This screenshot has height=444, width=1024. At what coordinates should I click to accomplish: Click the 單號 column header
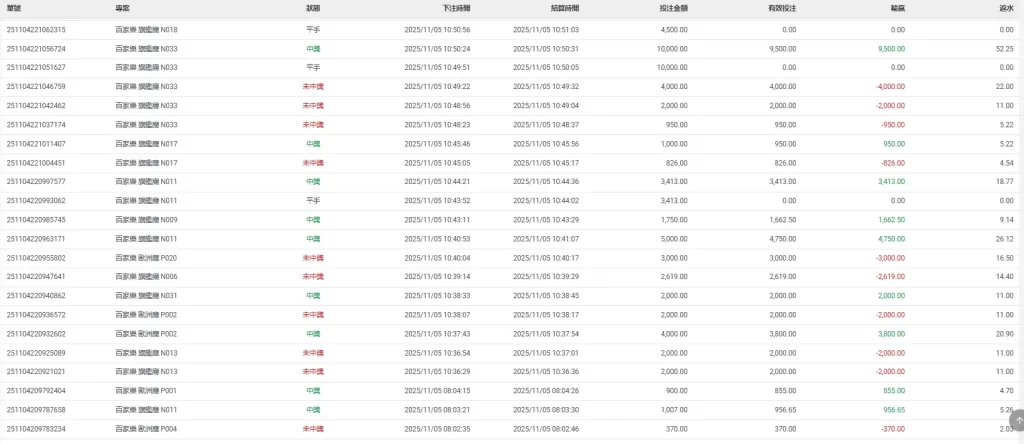pos(15,7)
